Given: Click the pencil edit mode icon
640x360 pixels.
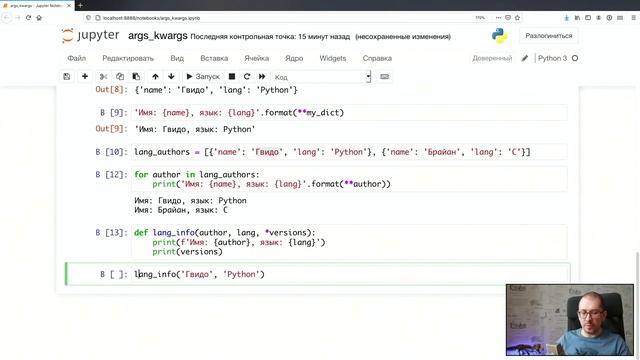Looking at the screenshot, I should [x=525, y=58].
